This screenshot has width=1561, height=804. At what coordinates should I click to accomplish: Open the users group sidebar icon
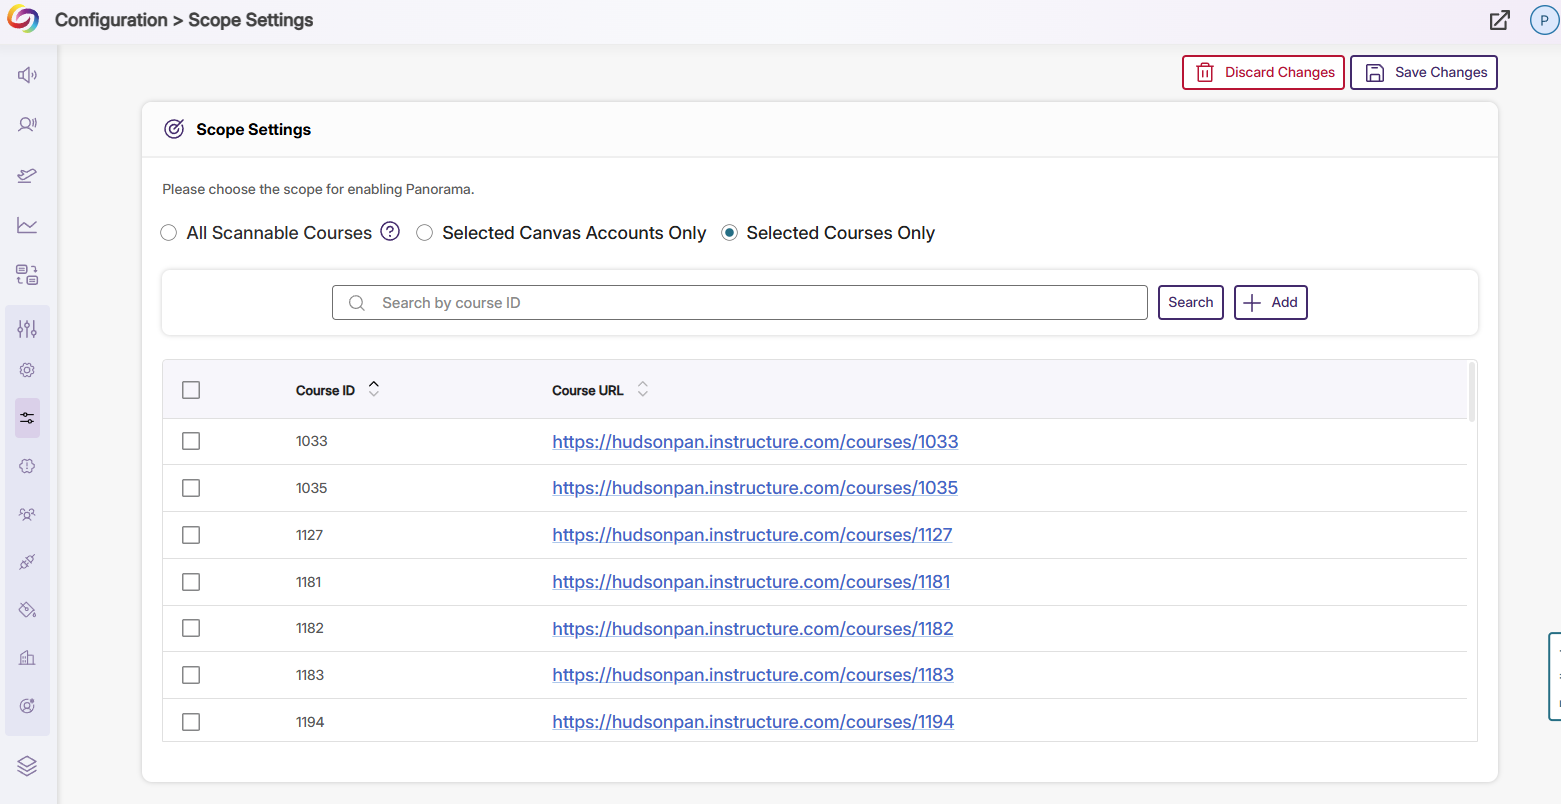point(27,514)
